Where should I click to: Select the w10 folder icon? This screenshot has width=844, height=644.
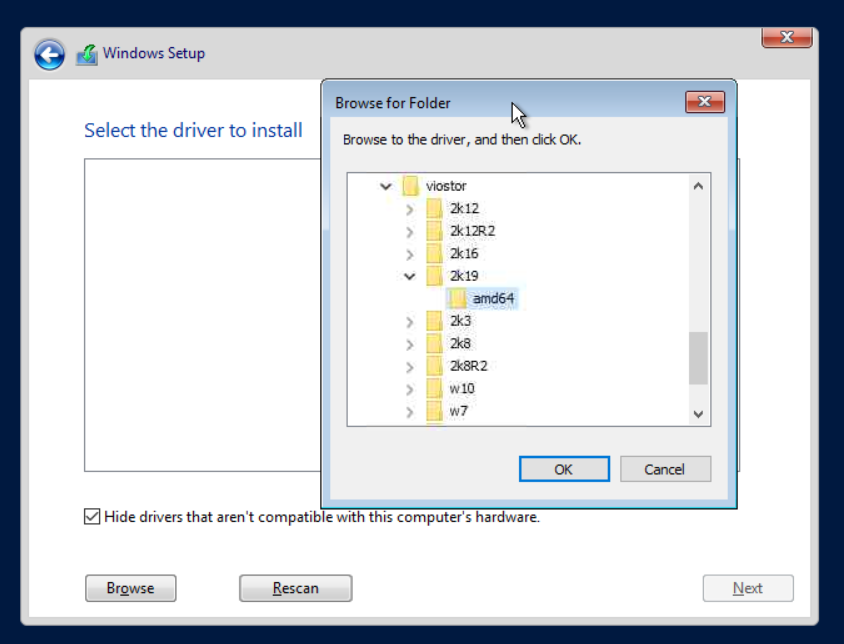click(434, 388)
